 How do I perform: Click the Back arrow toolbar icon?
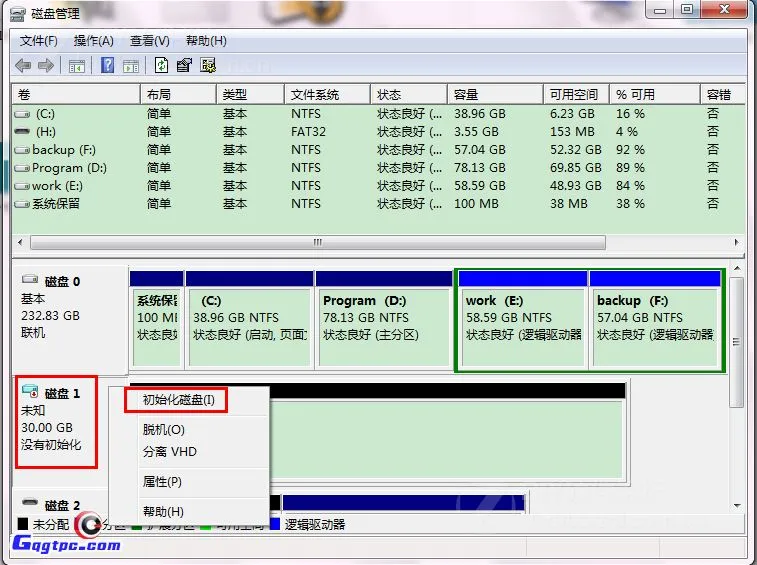pos(23,65)
